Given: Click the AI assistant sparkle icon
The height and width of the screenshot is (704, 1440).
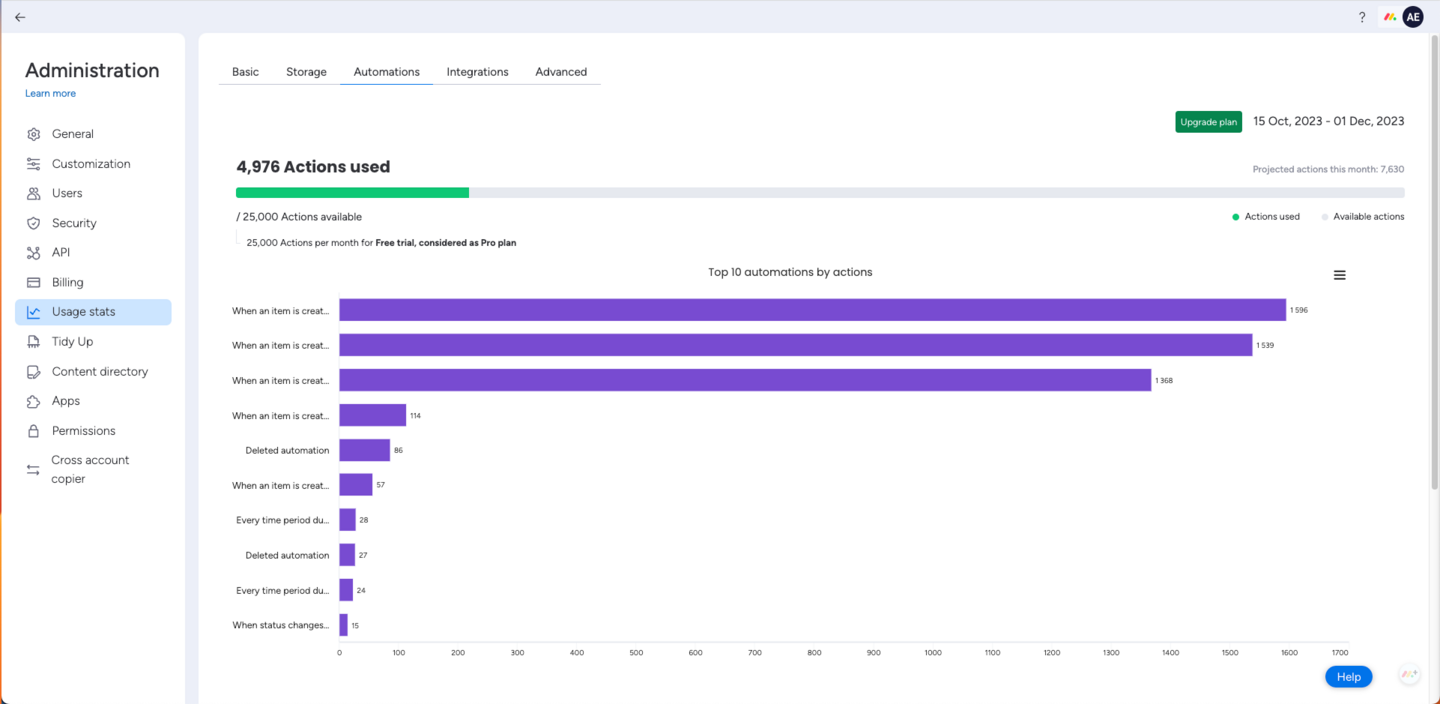Looking at the screenshot, I should 1409,675.
